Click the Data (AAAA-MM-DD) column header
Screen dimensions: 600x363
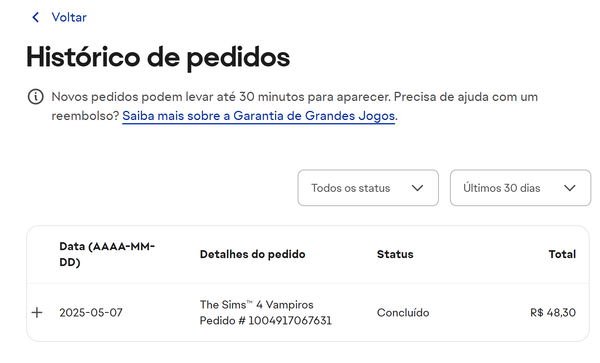click(107, 254)
